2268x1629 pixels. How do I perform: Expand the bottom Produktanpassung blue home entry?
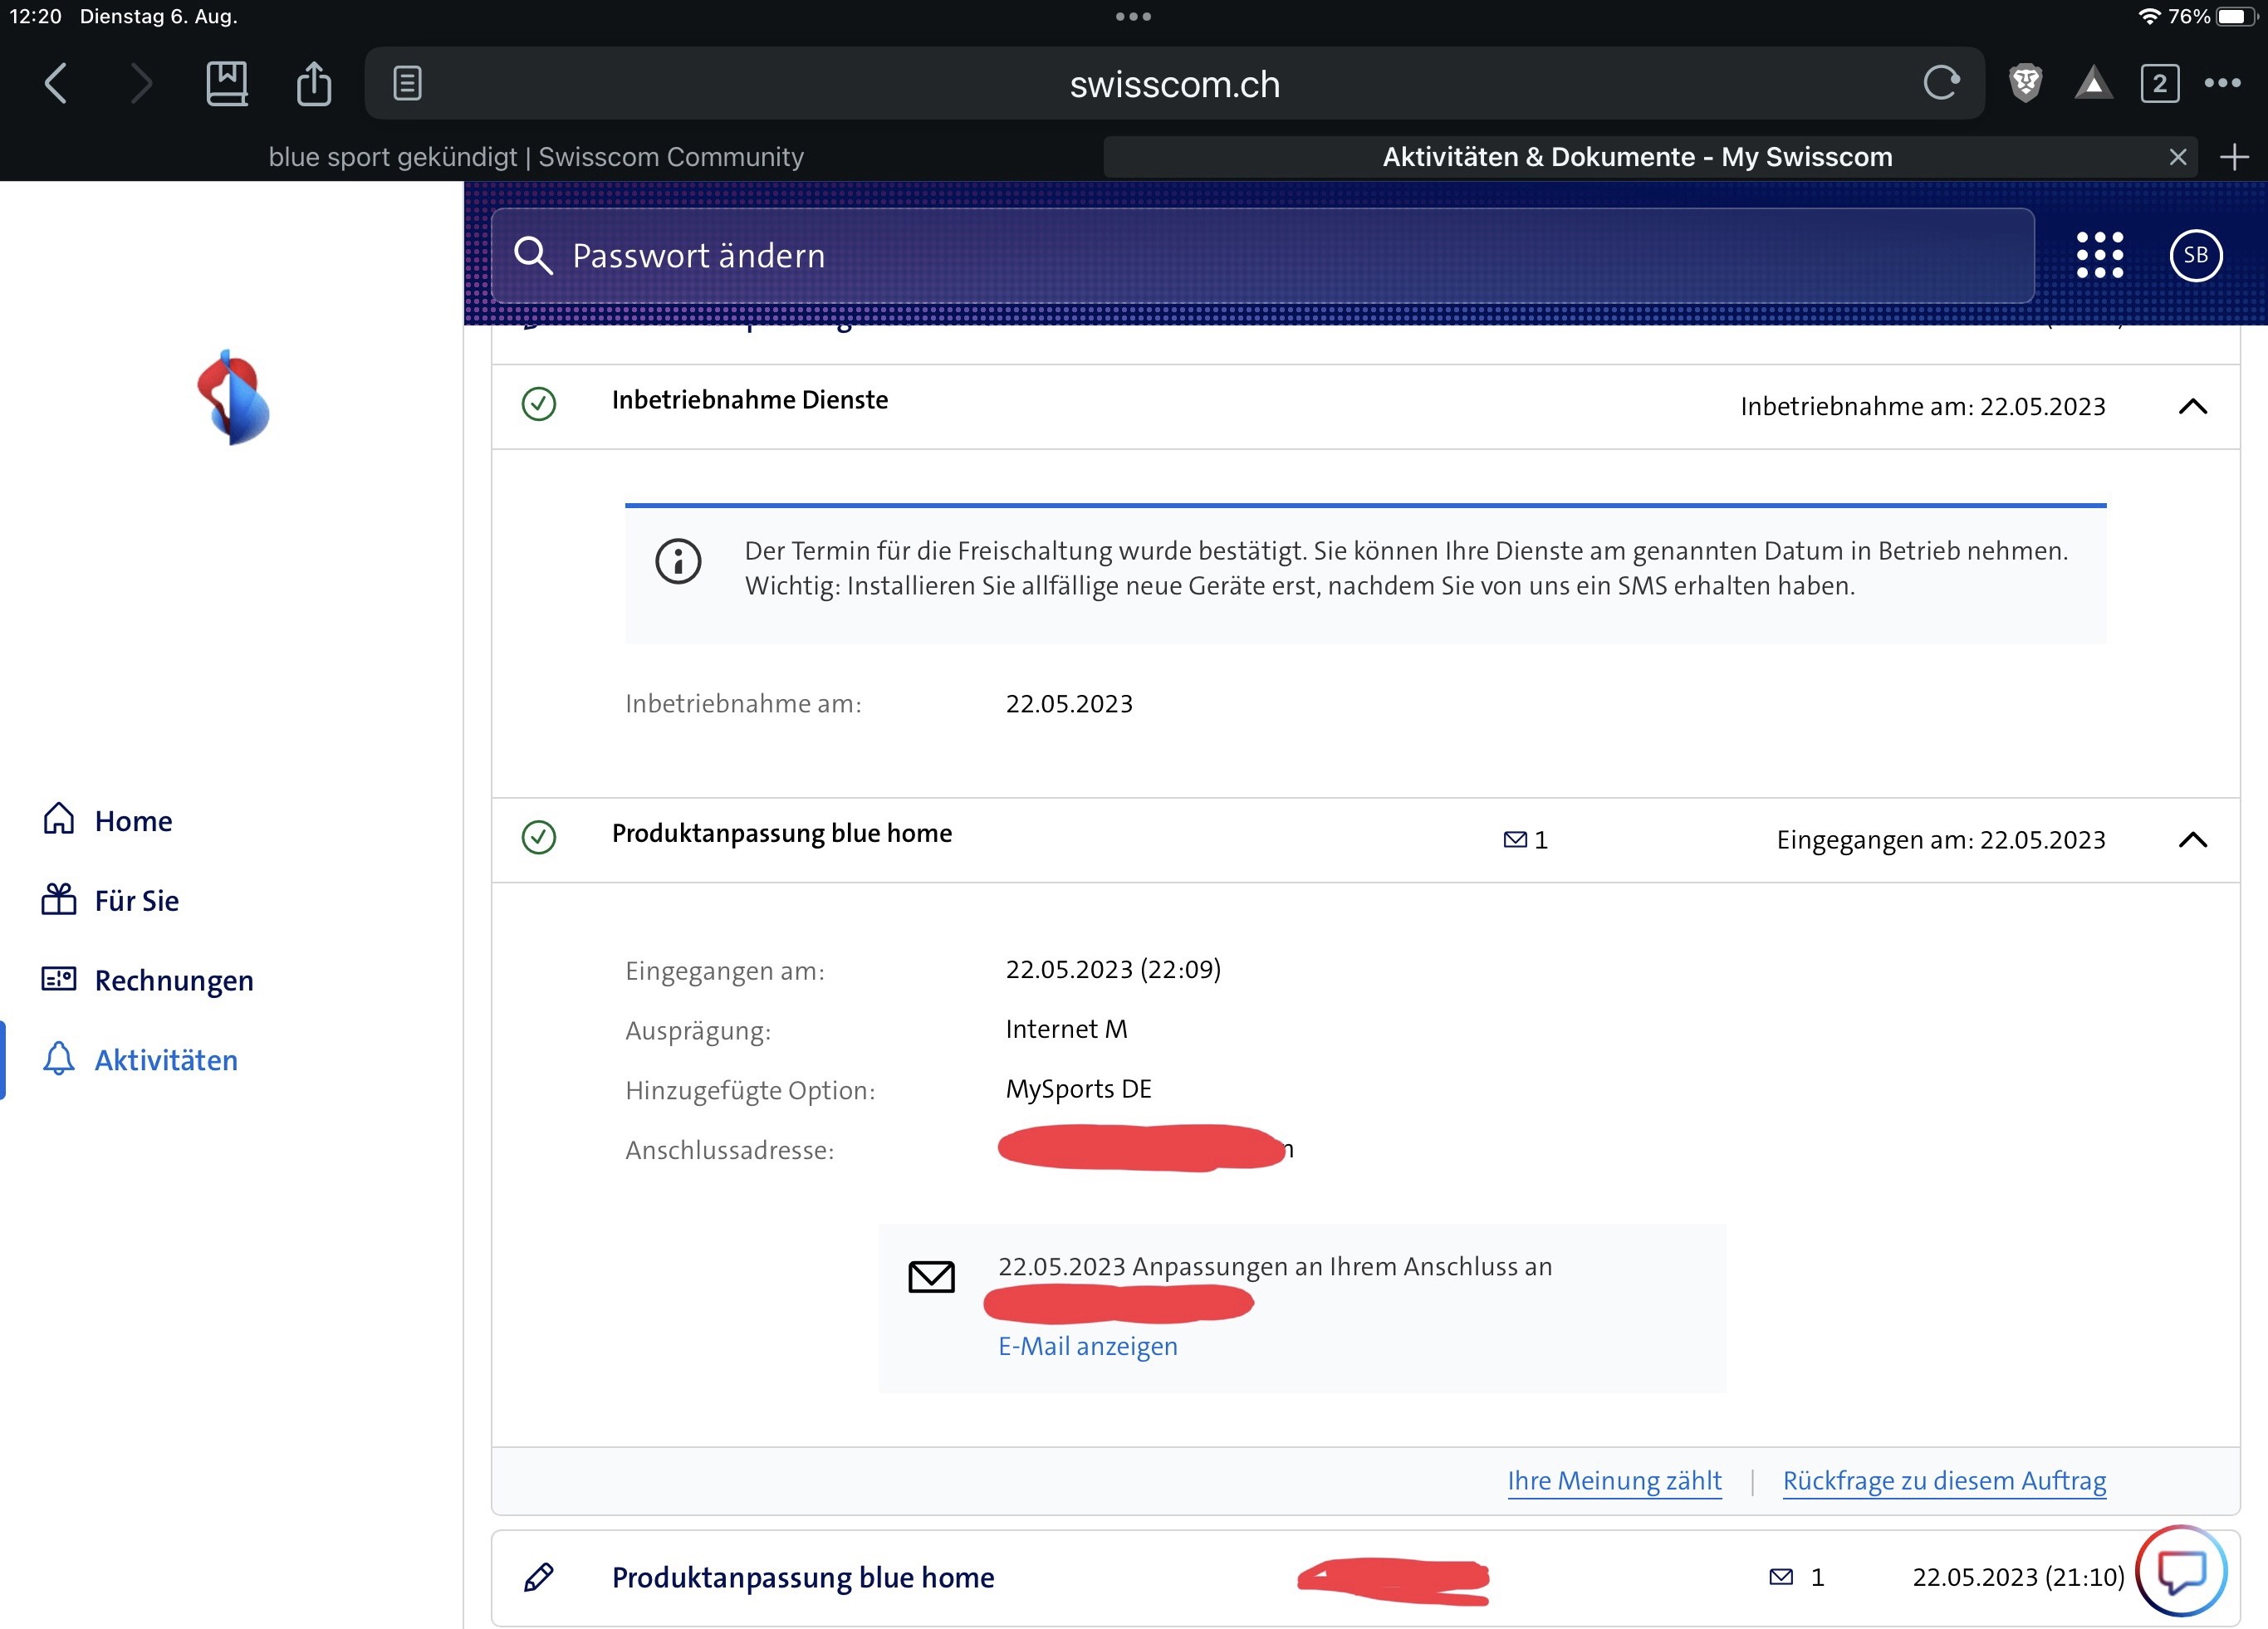pyautogui.click(x=803, y=1577)
